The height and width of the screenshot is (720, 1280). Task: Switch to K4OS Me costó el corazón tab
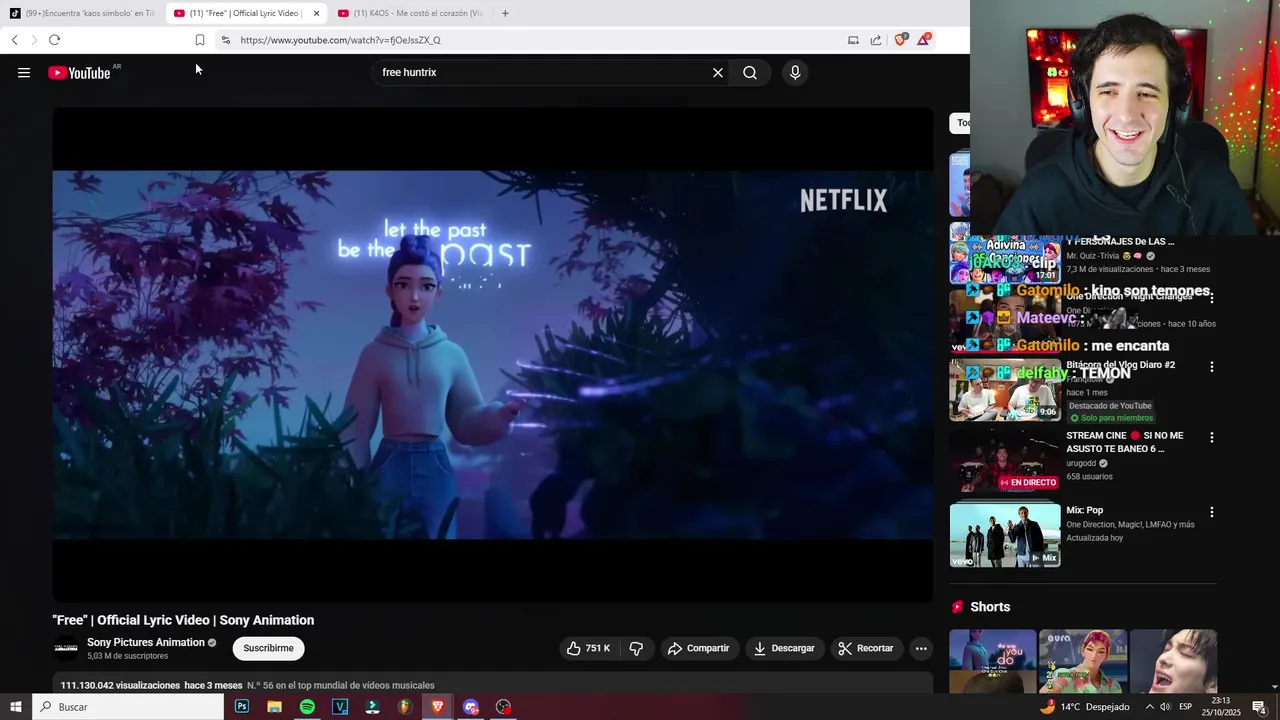coord(410,13)
